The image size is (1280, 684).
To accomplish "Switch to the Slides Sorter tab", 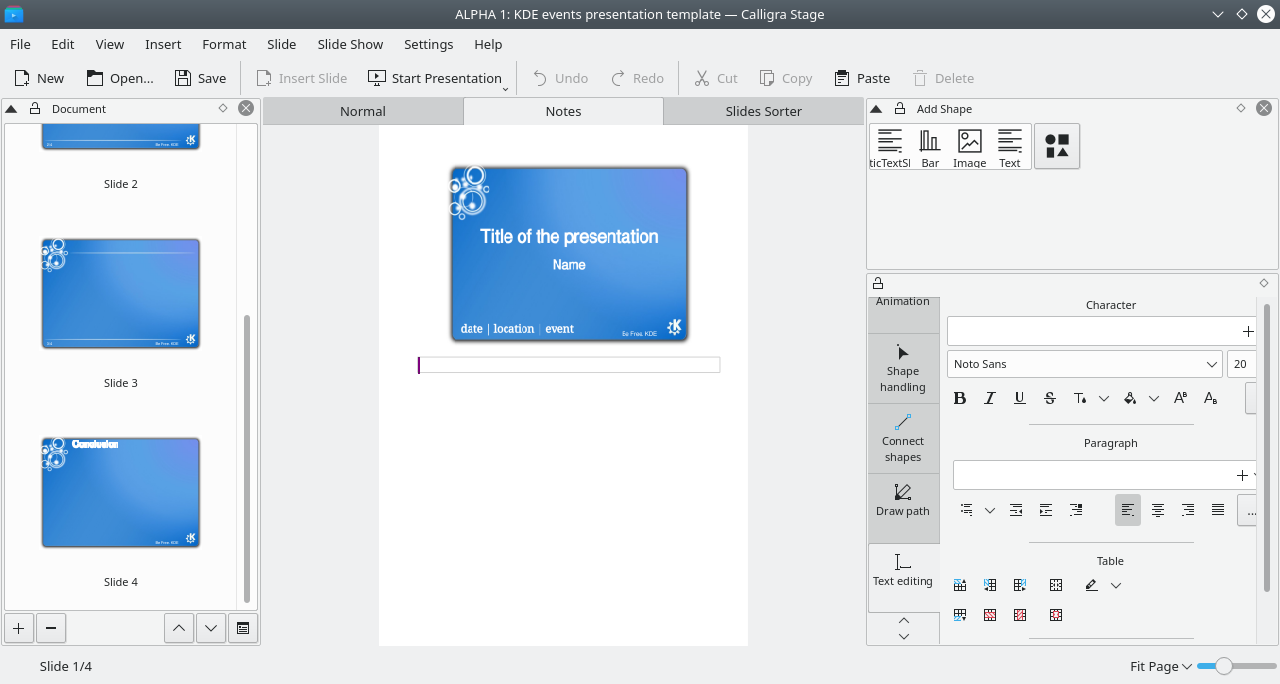I will [764, 111].
